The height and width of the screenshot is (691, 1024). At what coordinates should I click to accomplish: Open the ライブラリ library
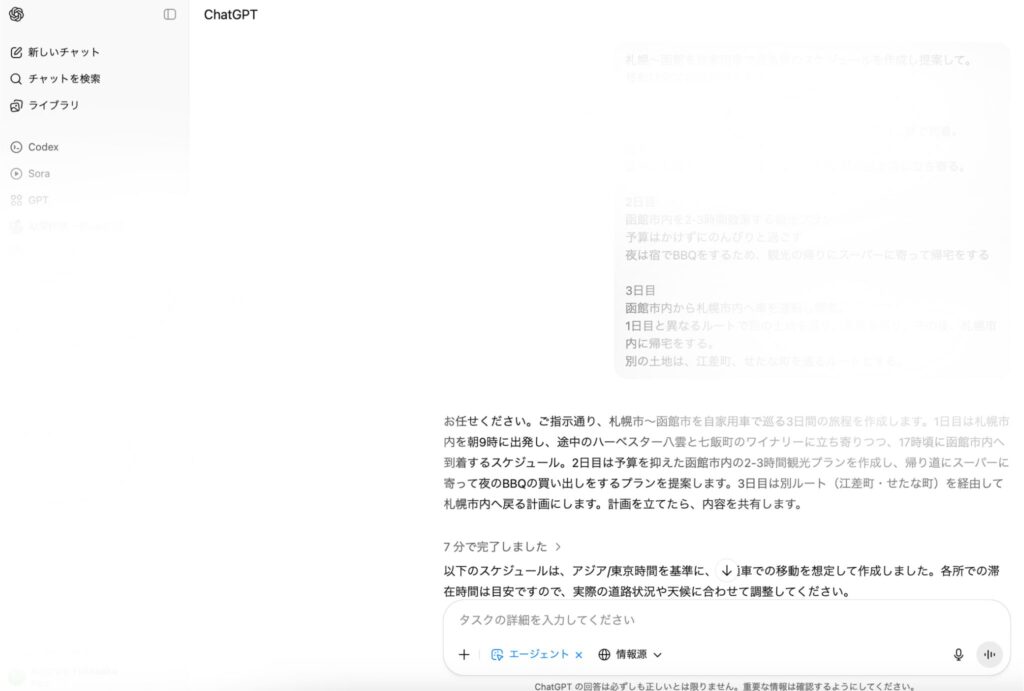(x=53, y=105)
